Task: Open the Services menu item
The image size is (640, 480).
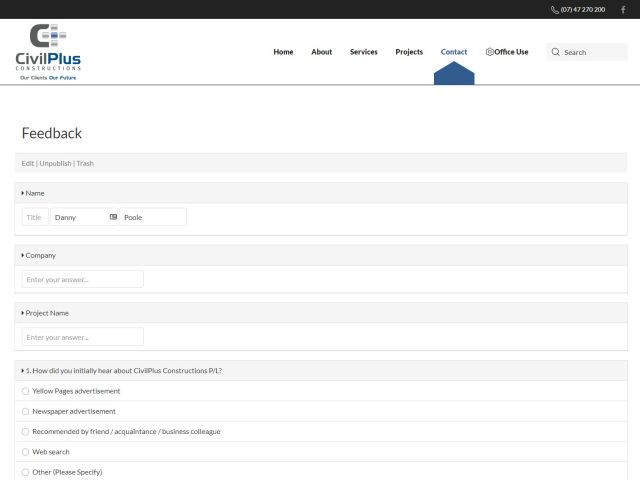Action: coord(364,52)
